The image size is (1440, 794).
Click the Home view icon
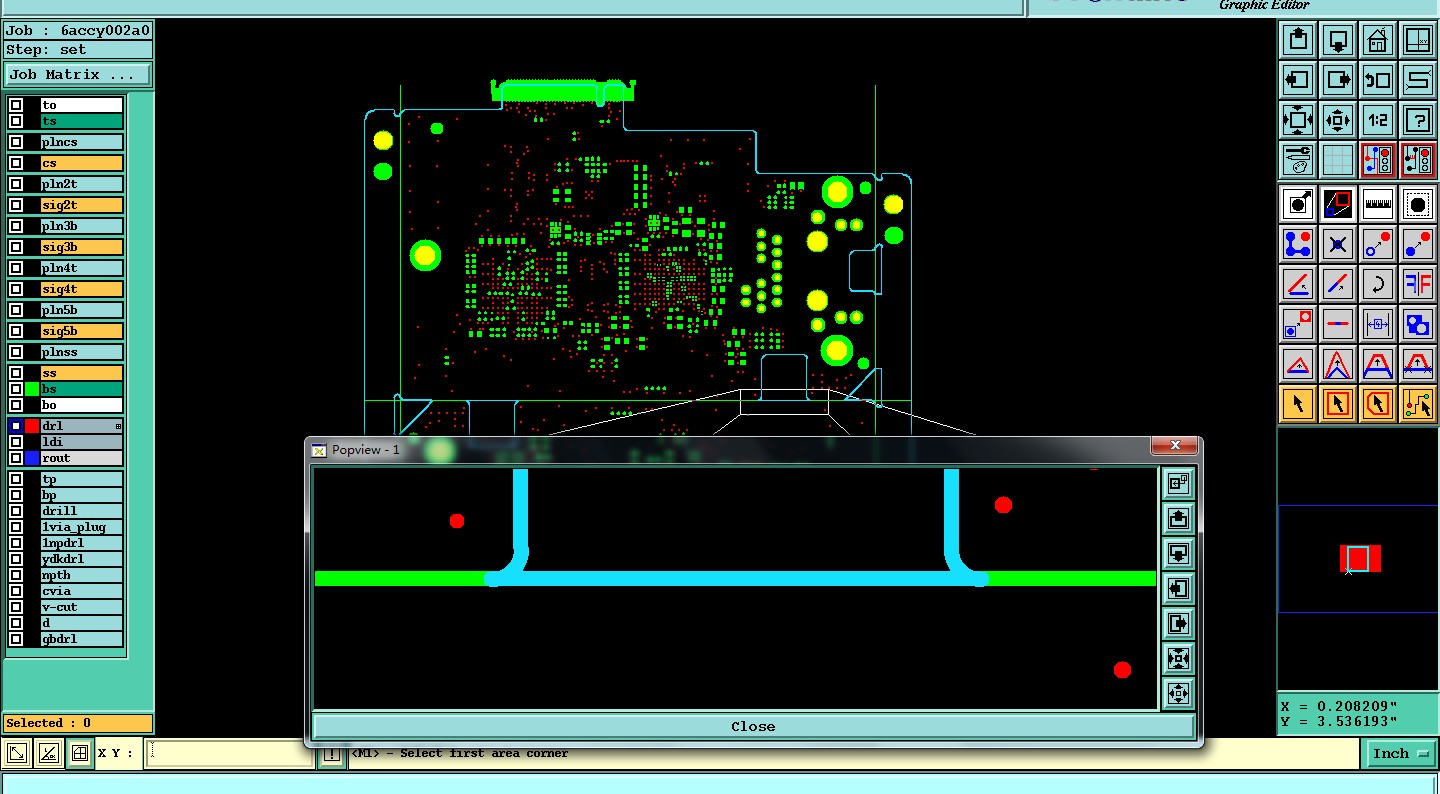pos(1378,40)
